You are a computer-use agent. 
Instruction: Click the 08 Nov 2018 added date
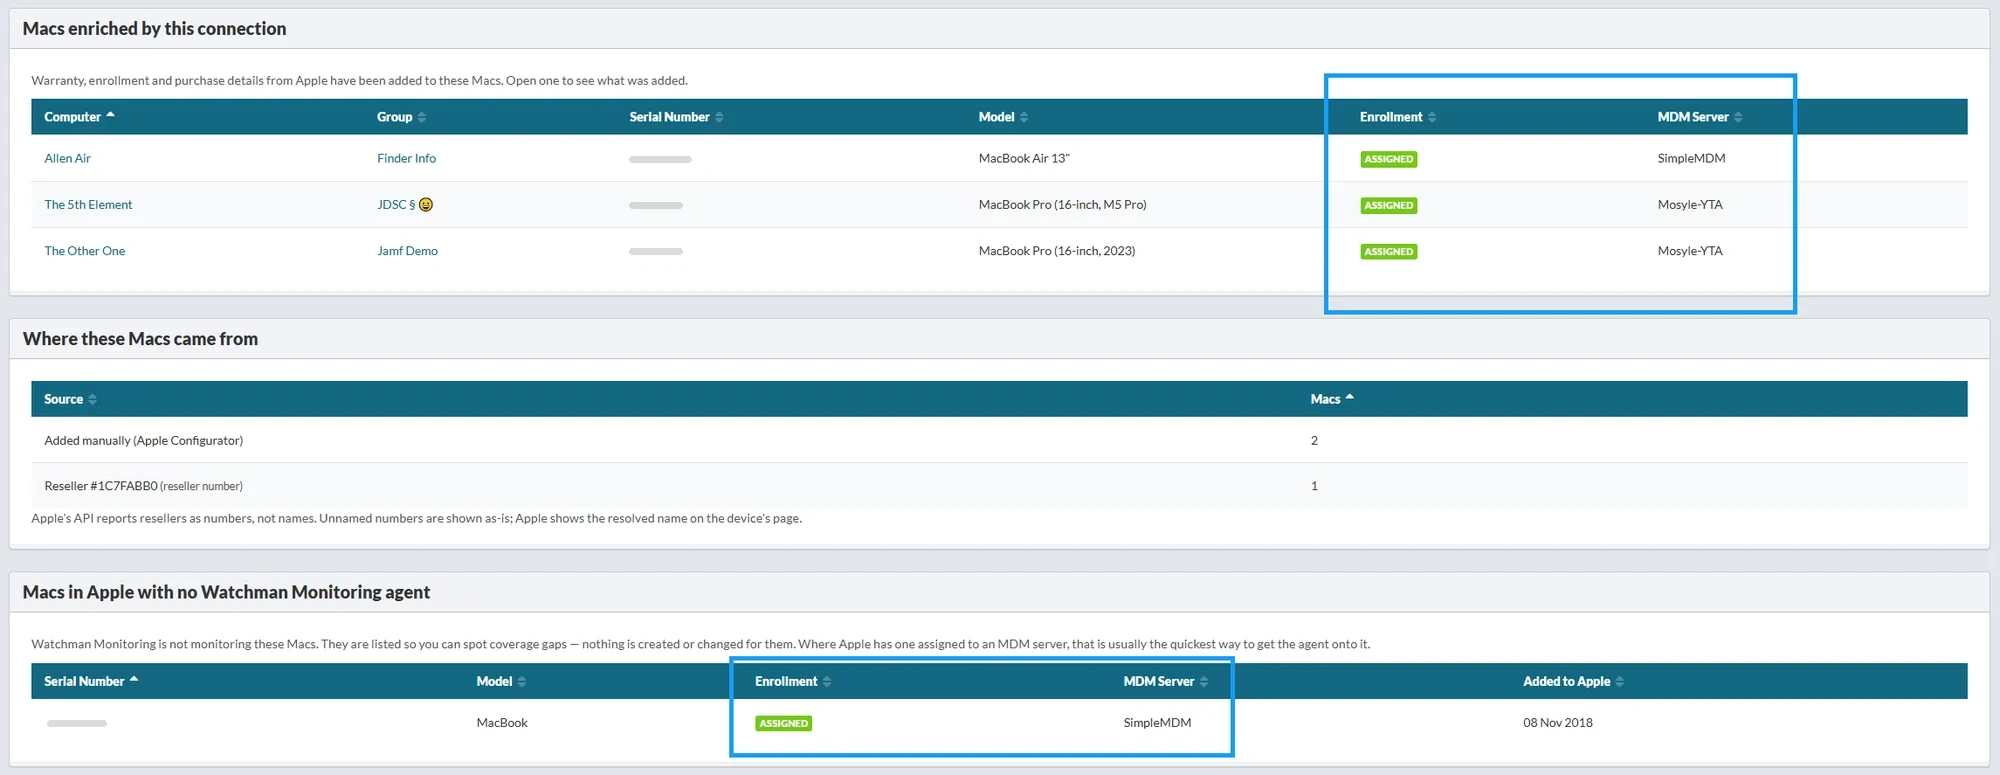point(1558,722)
